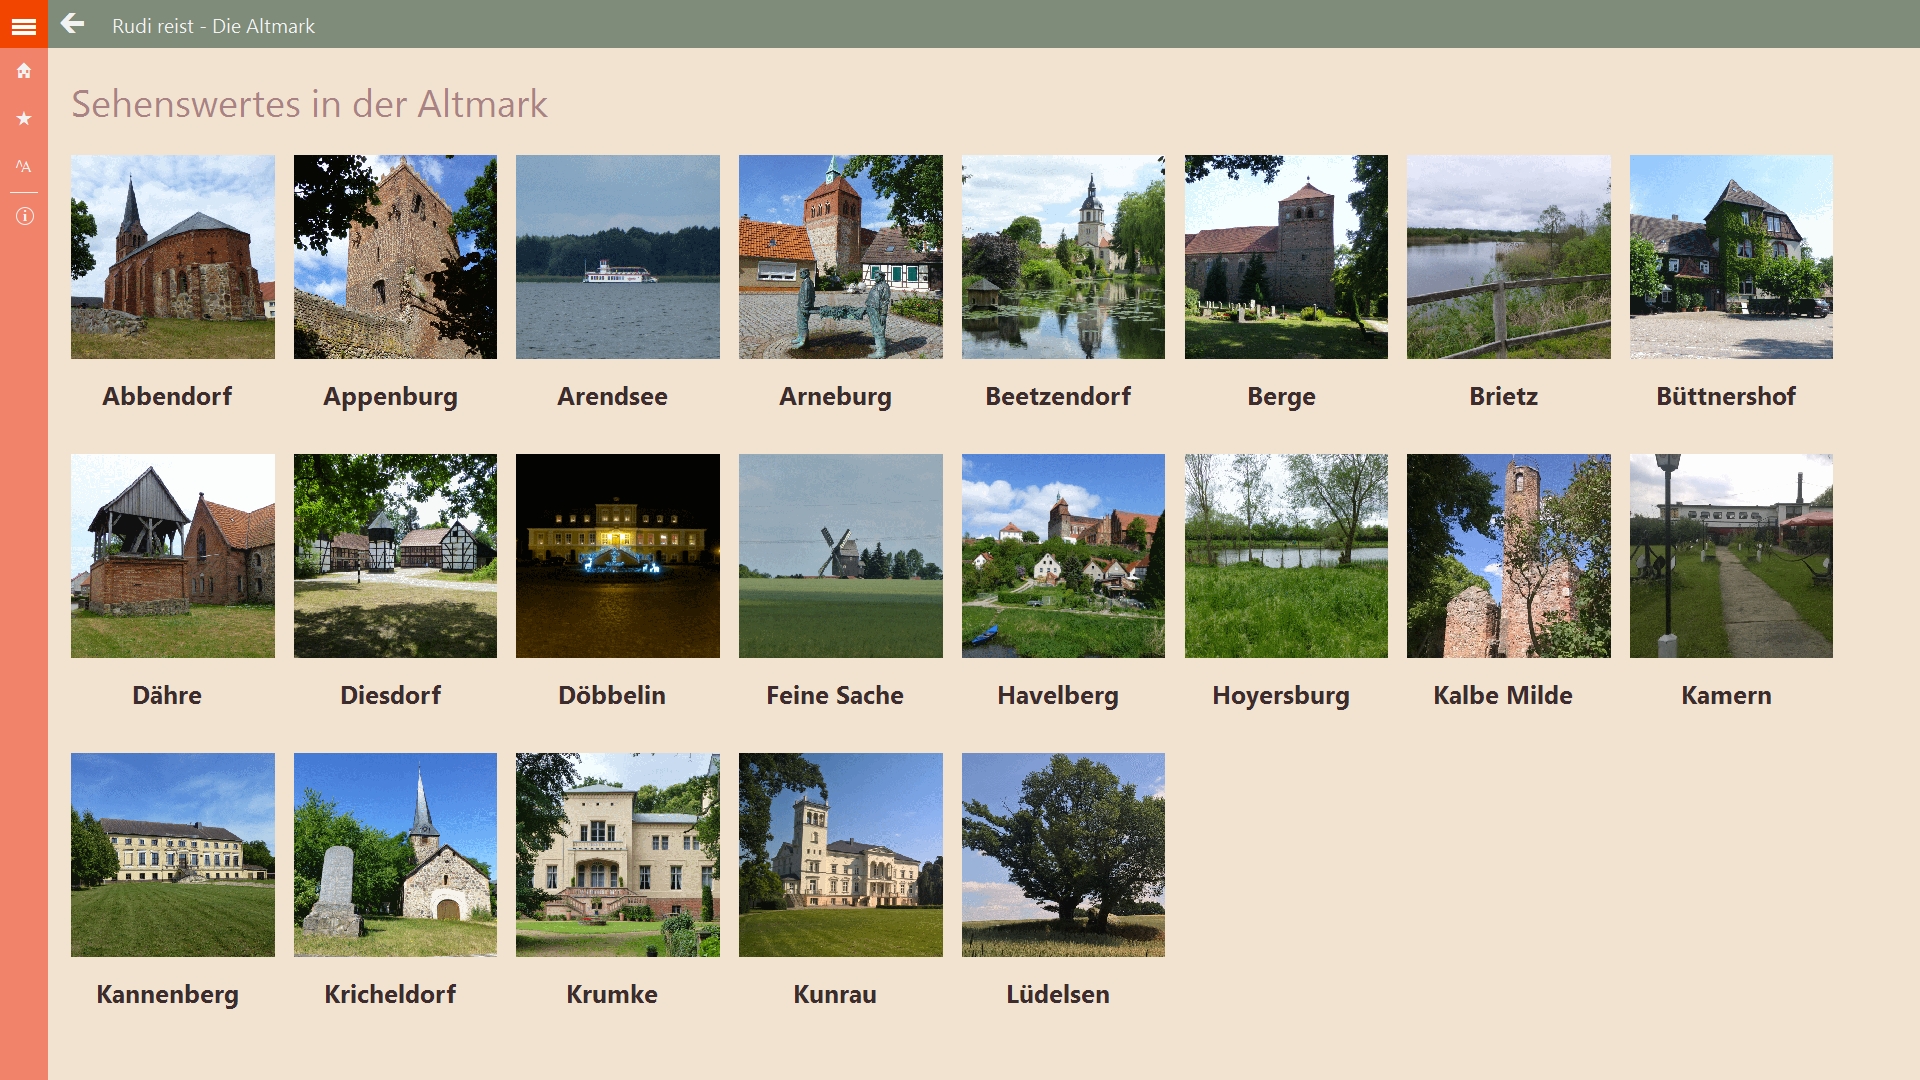1920x1080 pixels.
Task: Click the Hoyersburg label
Action: [1281, 695]
